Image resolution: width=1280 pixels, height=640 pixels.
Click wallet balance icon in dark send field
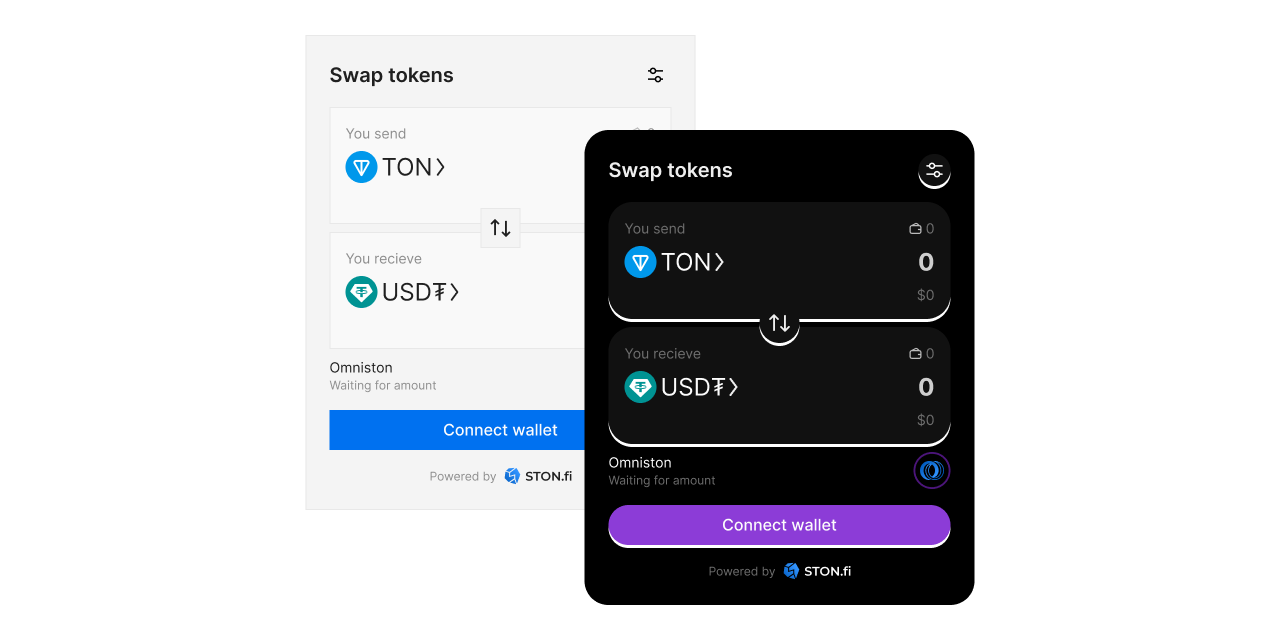[x=915, y=229]
